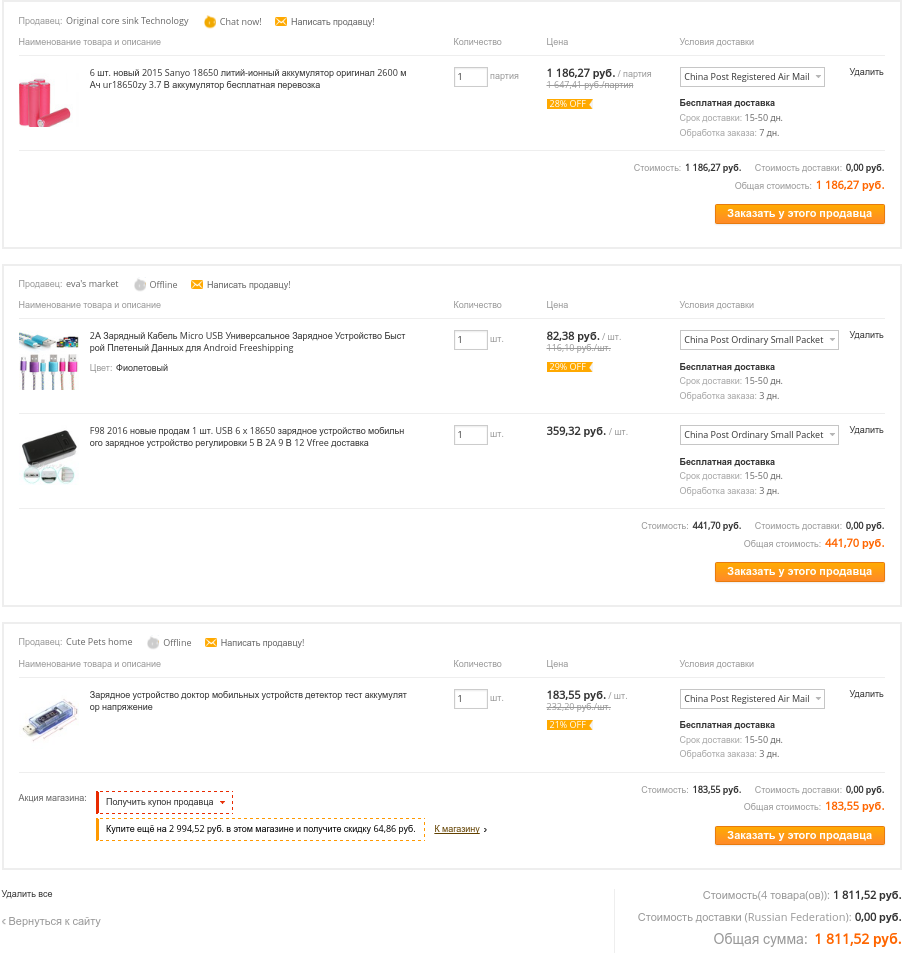Open the pink Sanyo 18650 batteries thumbnail
The height and width of the screenshot is (953, 909).
(x=46, y=102)
